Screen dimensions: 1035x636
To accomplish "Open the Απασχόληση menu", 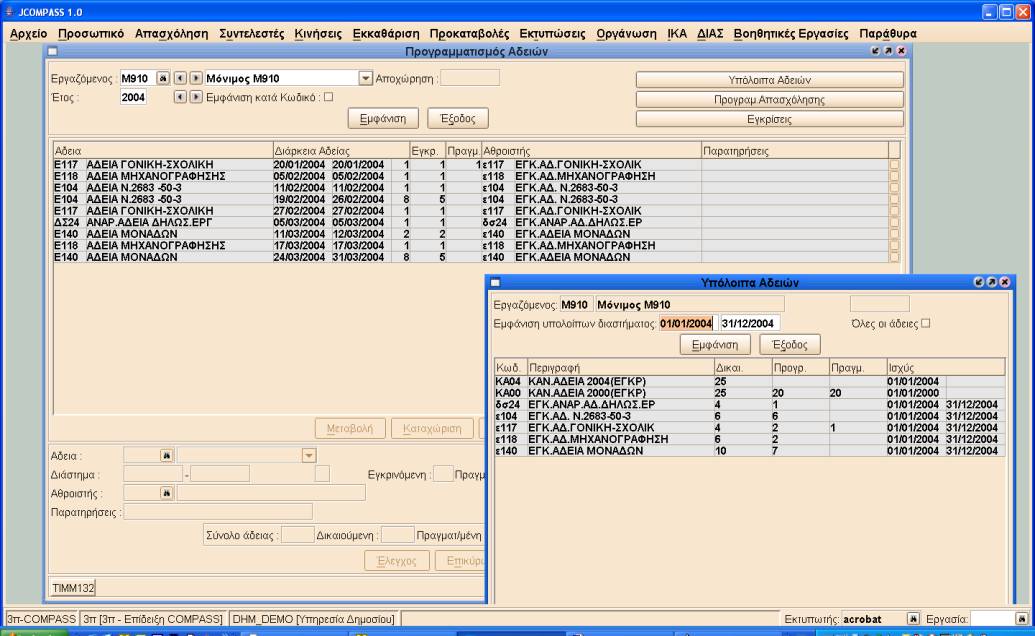I will (171, 34).
